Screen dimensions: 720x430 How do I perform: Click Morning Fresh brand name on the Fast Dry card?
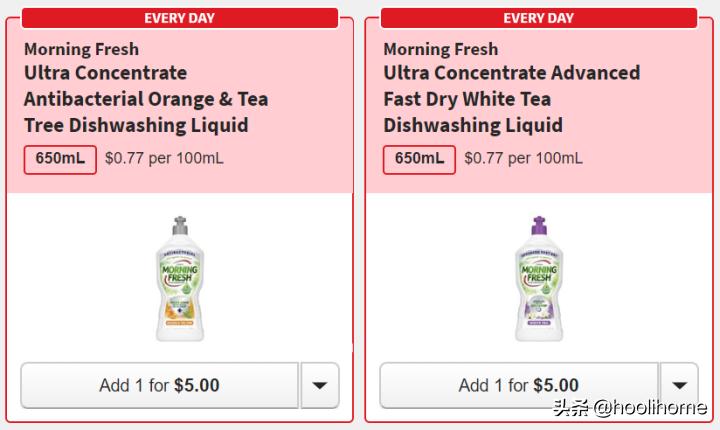click(441, 49)
